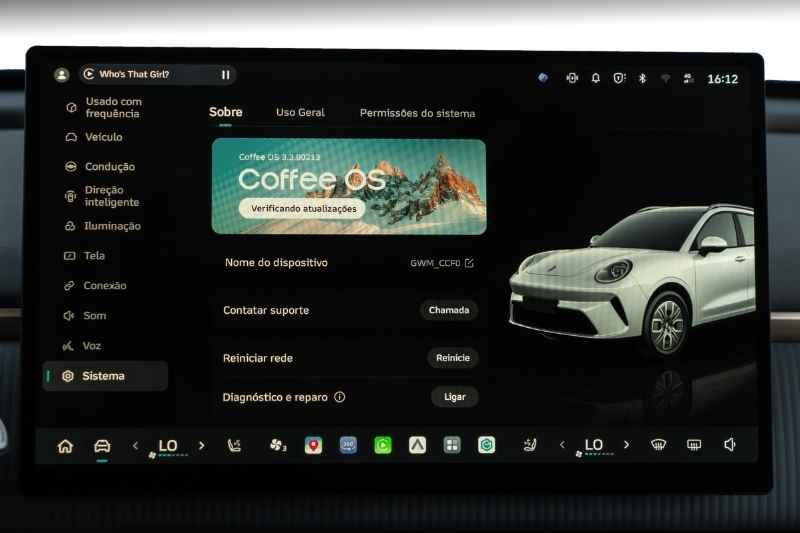This screenshot has width=800, height=533.
Task: Toggle the rear window defrost
Action: click(694, 445)
